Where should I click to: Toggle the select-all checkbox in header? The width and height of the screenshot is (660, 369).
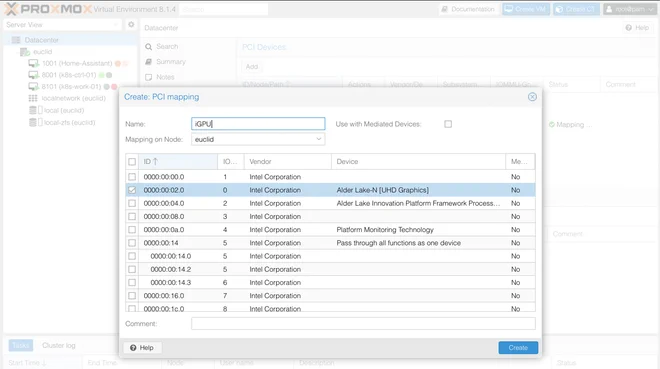(132, 162)
